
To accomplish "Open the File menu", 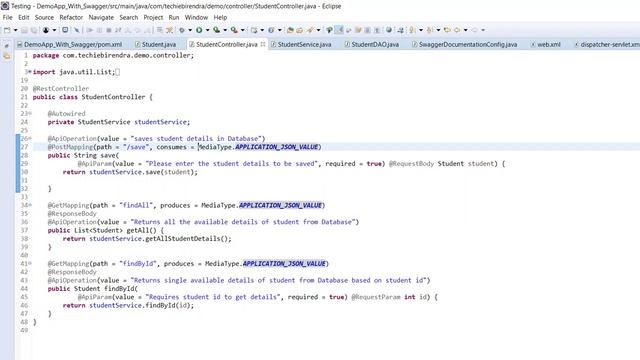I will pos(7,18).
